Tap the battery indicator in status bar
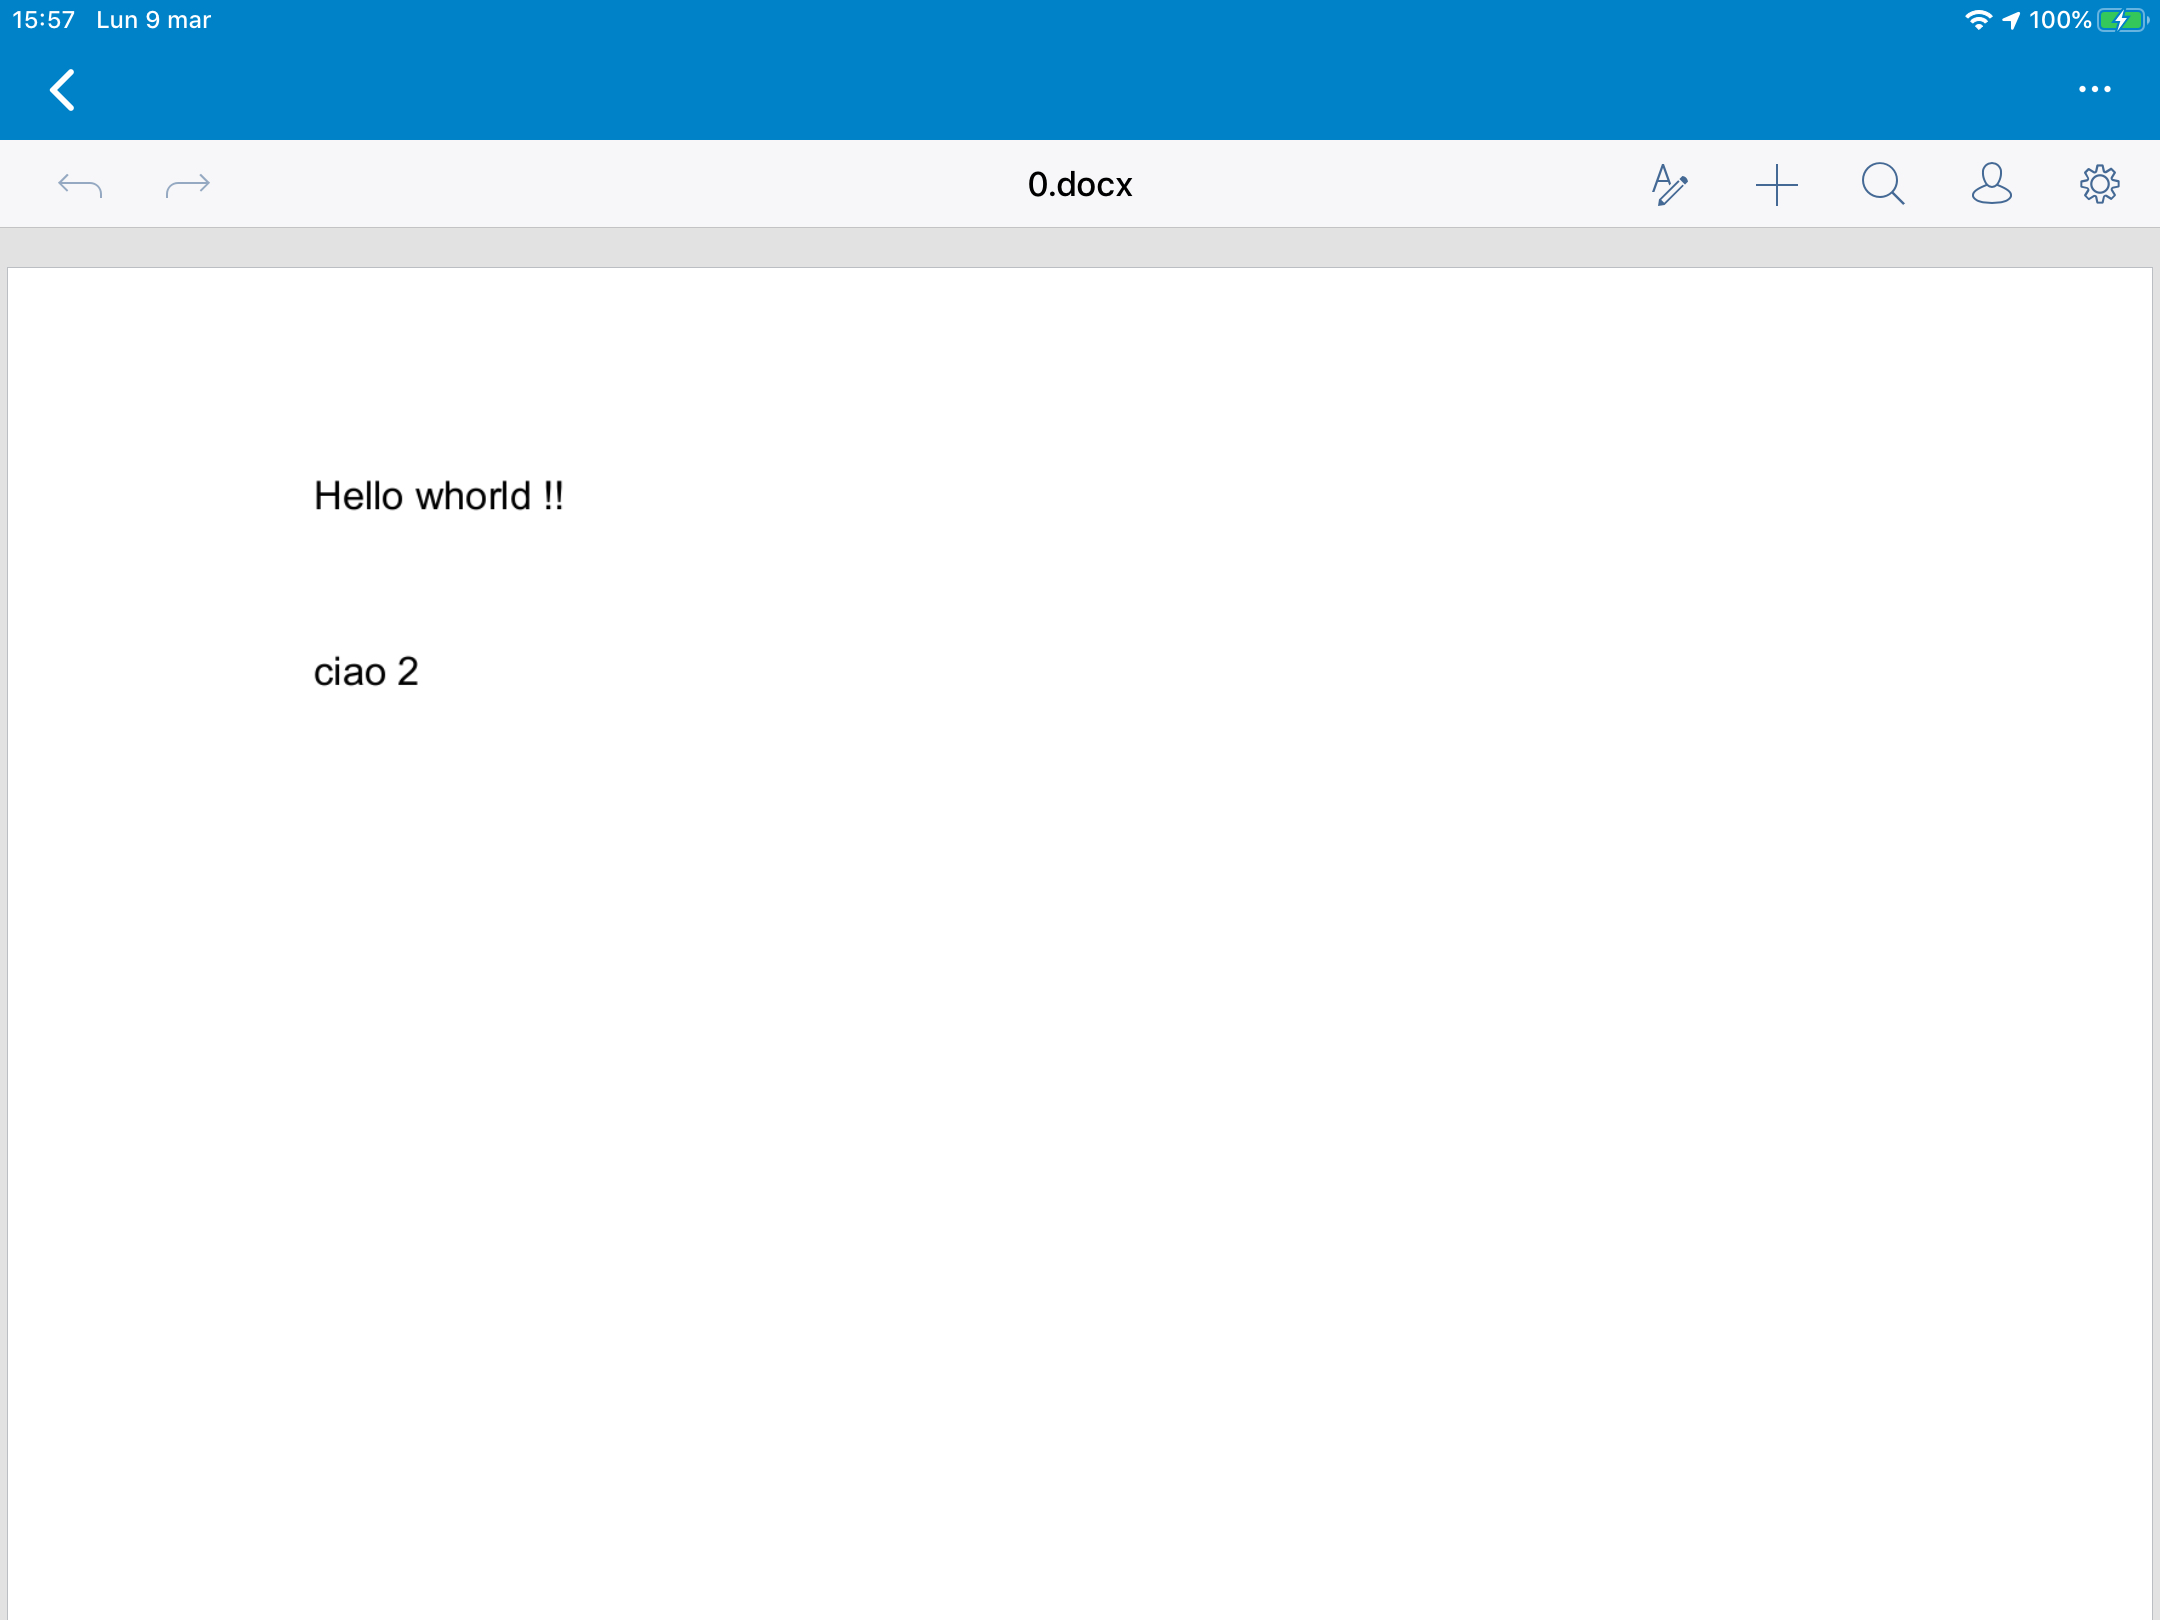The width and height of the screenshot is (2160, 1620). (2121, 20)
